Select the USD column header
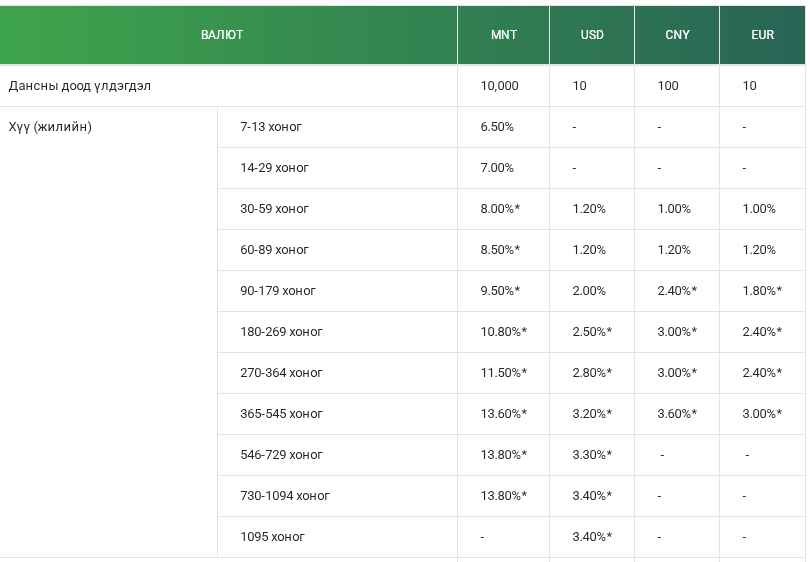 [x=592, y=35]
